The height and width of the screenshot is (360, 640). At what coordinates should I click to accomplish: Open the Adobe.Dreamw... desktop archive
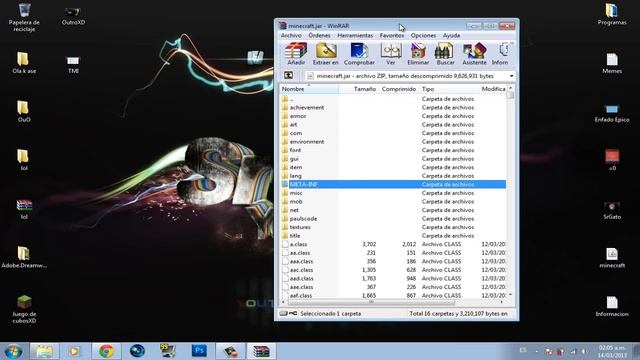point(24,258)
